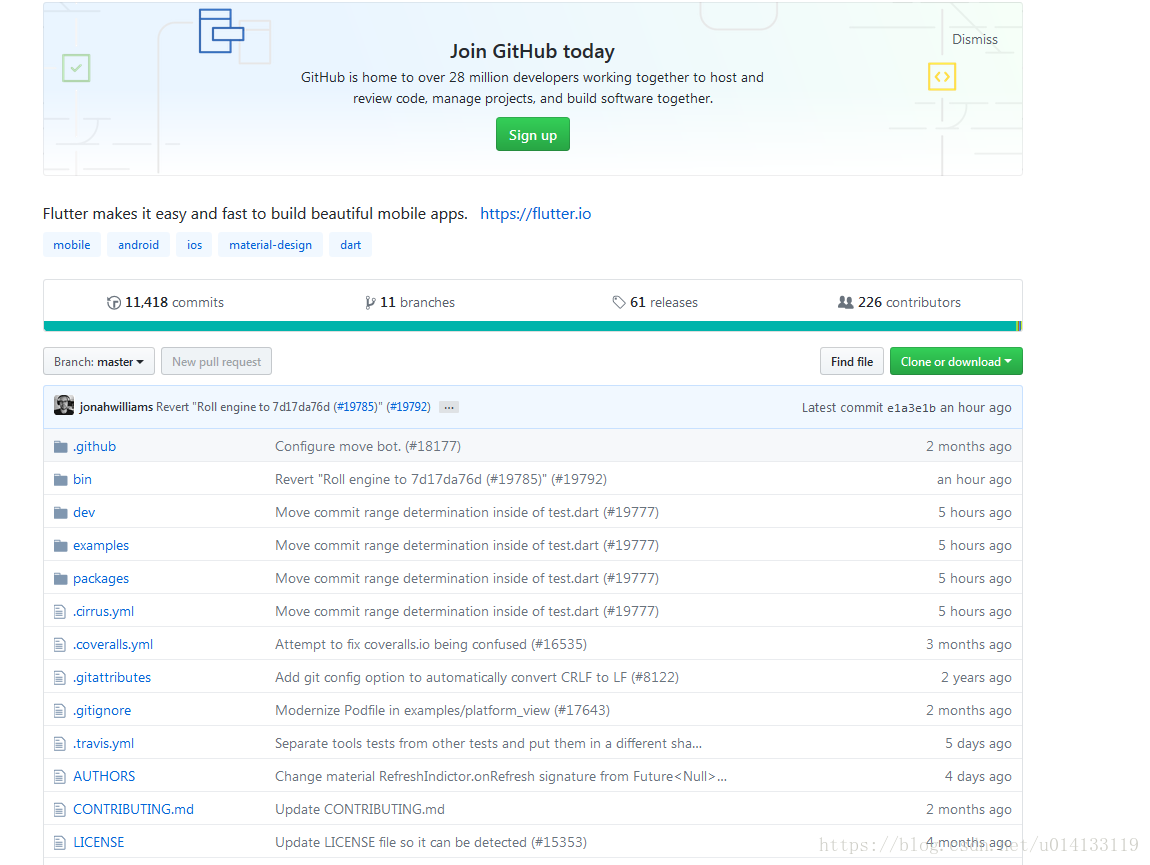Dismiss the Join GitHub banner
The height and width of the screenshot is (865, 1150).
click(975, 40)
